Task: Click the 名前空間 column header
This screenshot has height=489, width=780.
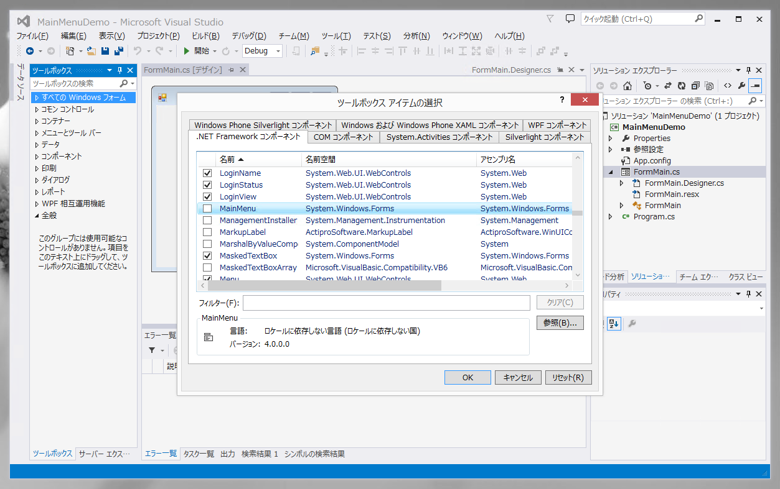Action: (389, 160)
